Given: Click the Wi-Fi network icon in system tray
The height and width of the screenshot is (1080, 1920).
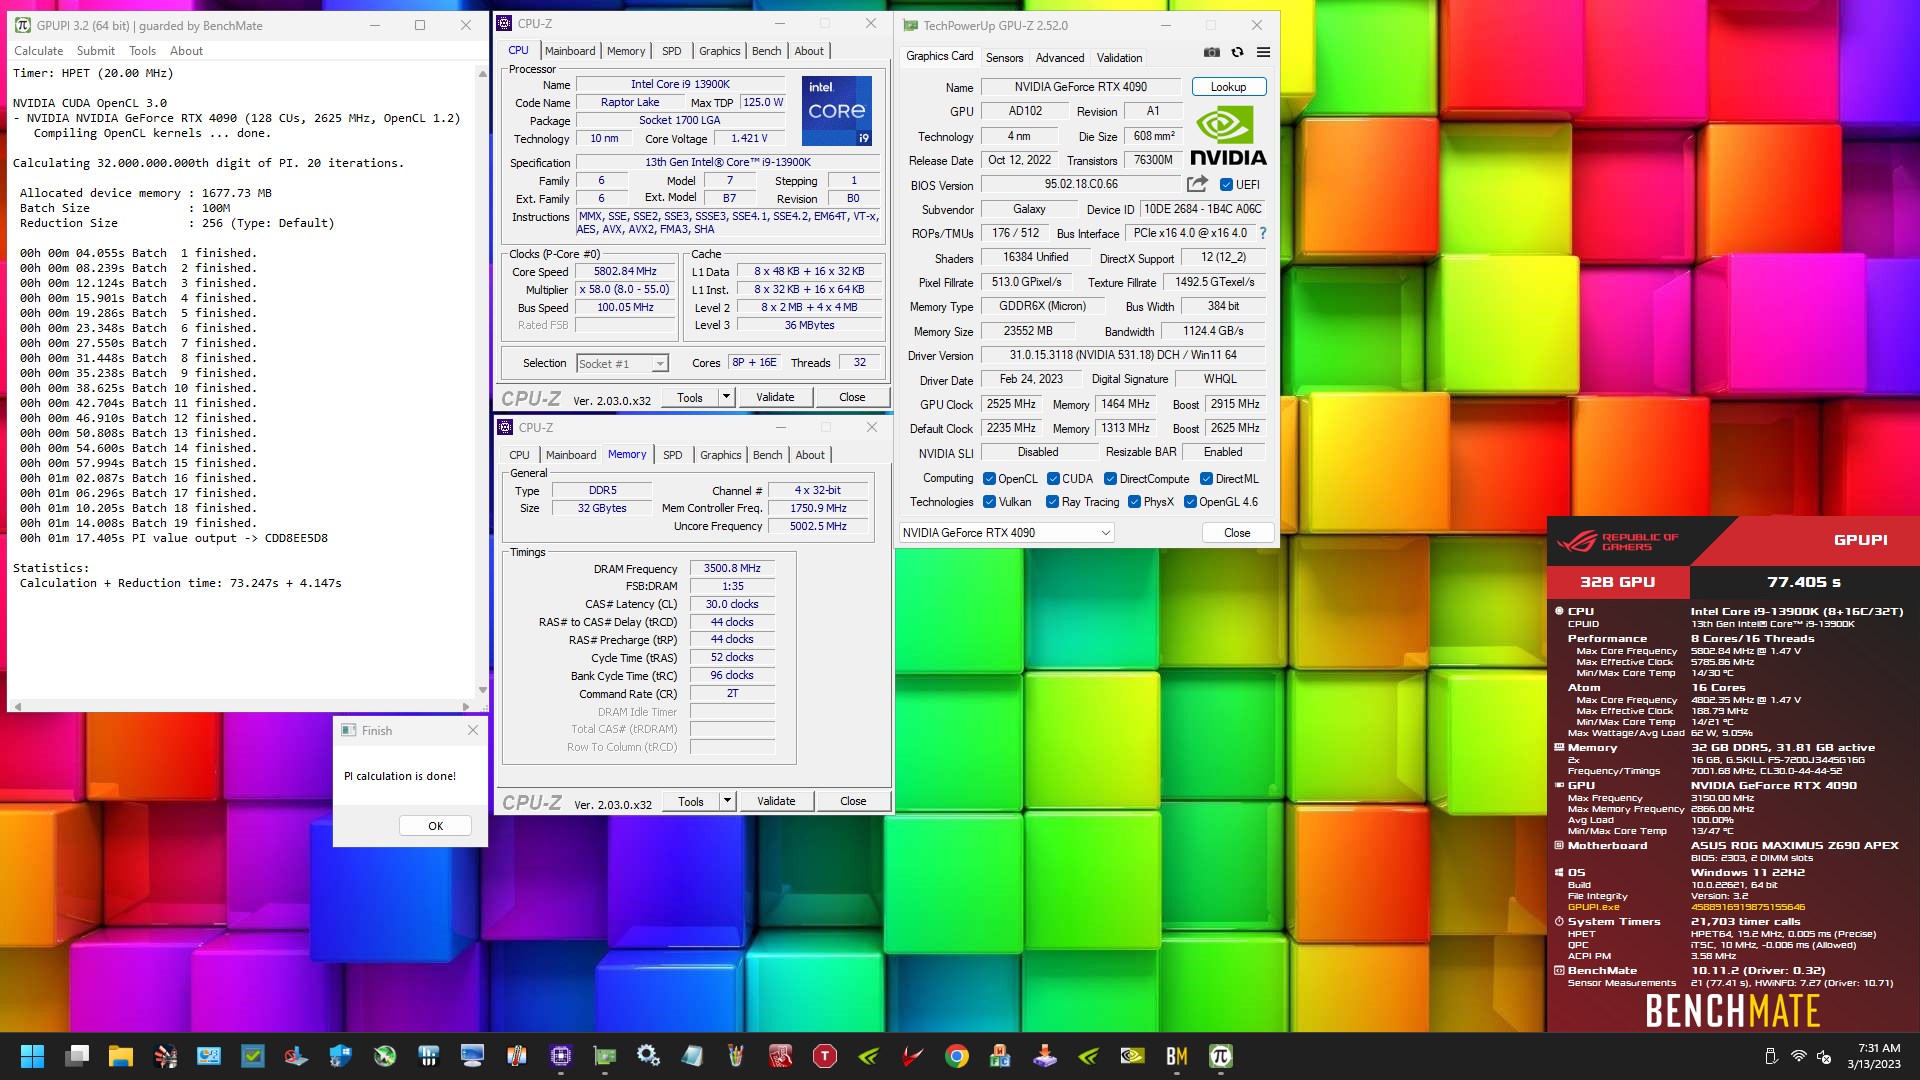Looking at the screenshot, I should [1798, 1056].
